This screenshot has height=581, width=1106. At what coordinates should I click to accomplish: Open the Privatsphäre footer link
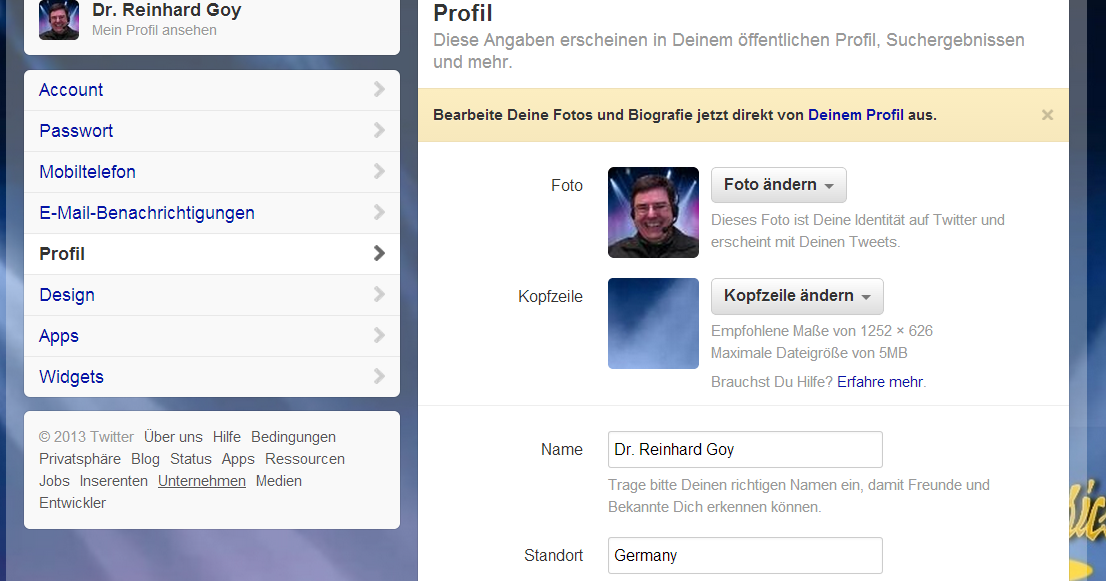[80, 459]
